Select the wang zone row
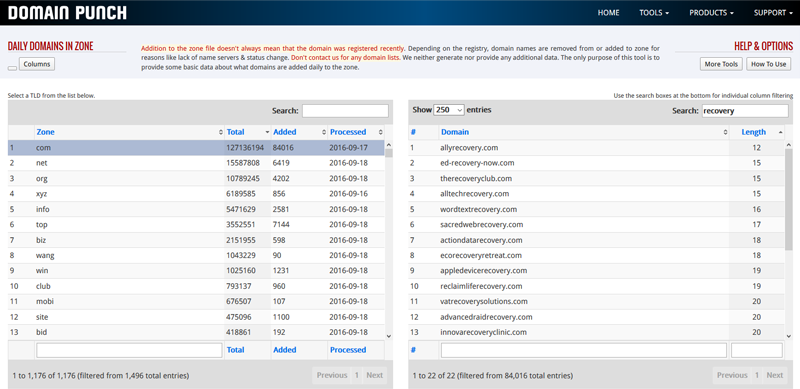 tap(196, 255)
